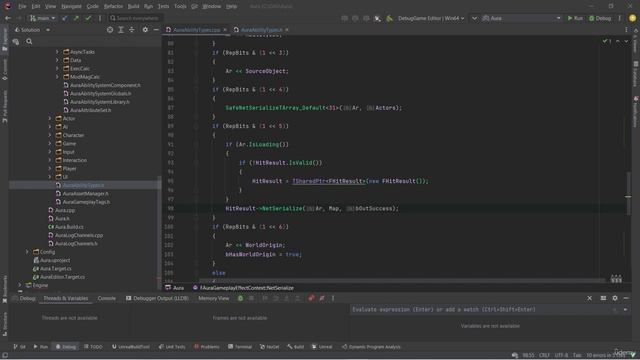Open the UnrealBuildTool tool window
Screen dimensions: 640x360
(x=131, y=347)
